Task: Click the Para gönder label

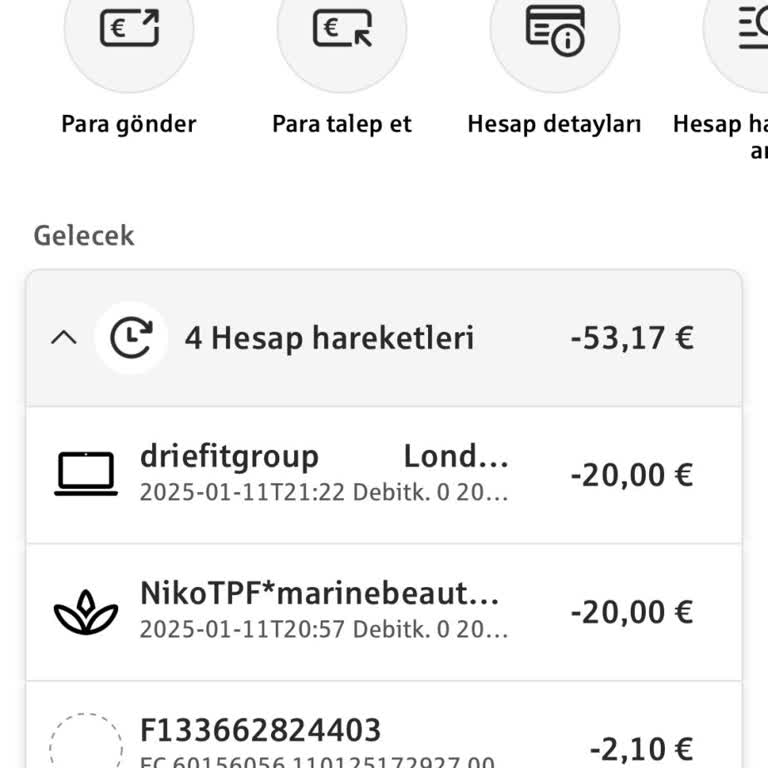Action: (x=129, y=124)
